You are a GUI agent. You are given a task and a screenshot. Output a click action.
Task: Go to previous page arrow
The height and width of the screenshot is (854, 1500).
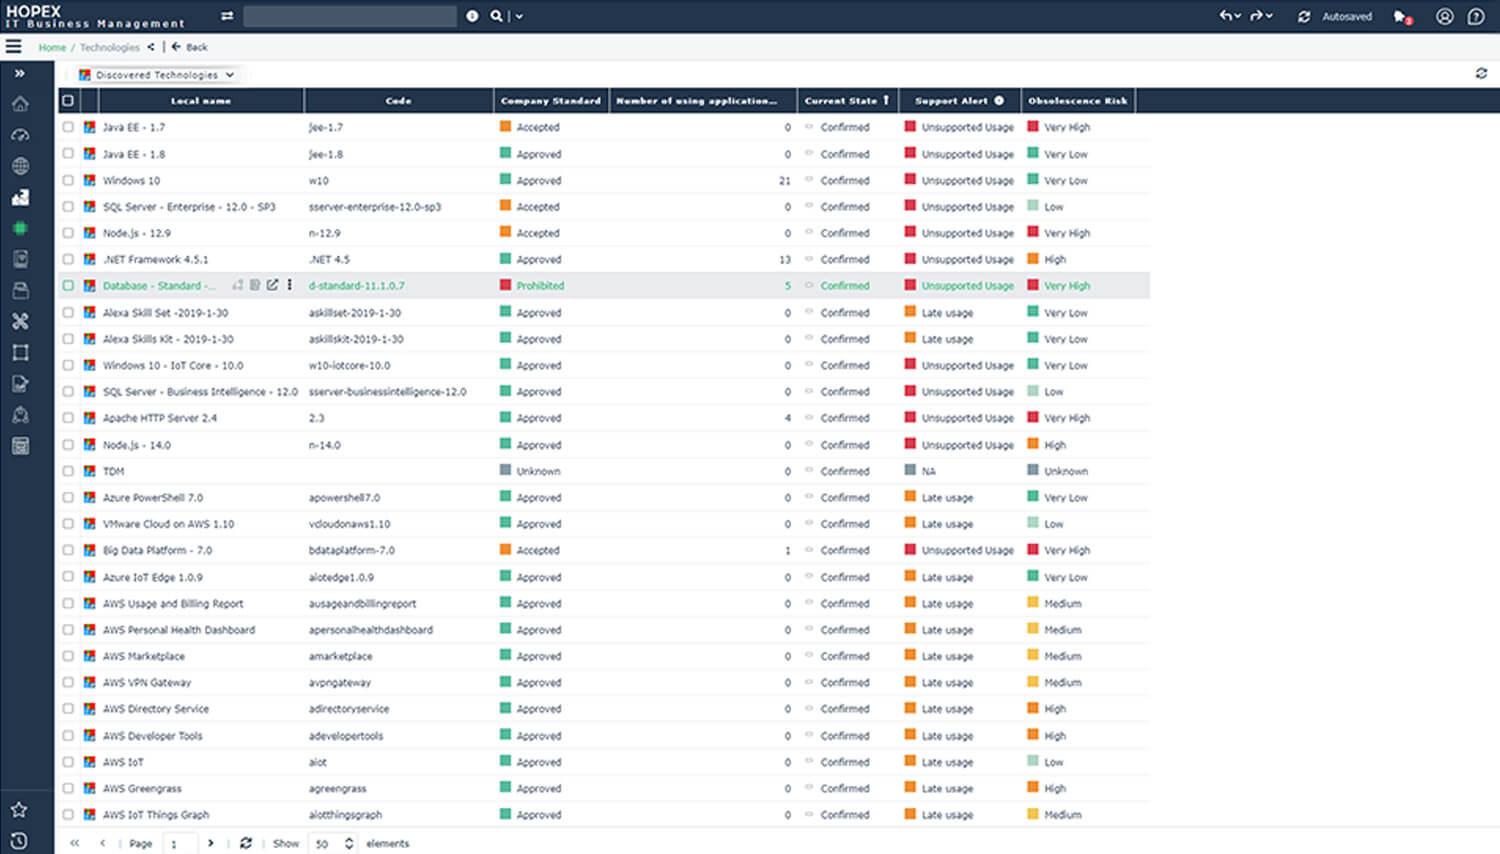102,843
